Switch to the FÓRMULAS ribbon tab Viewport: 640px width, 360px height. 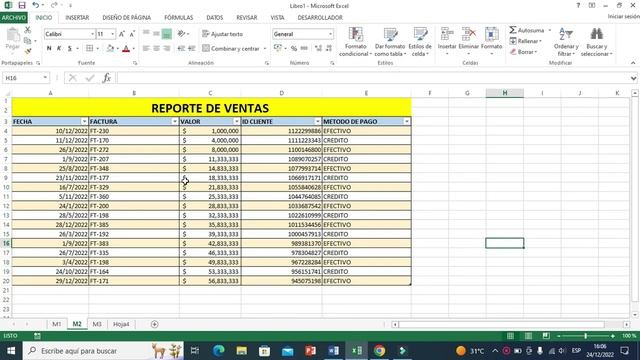(179, 18)
